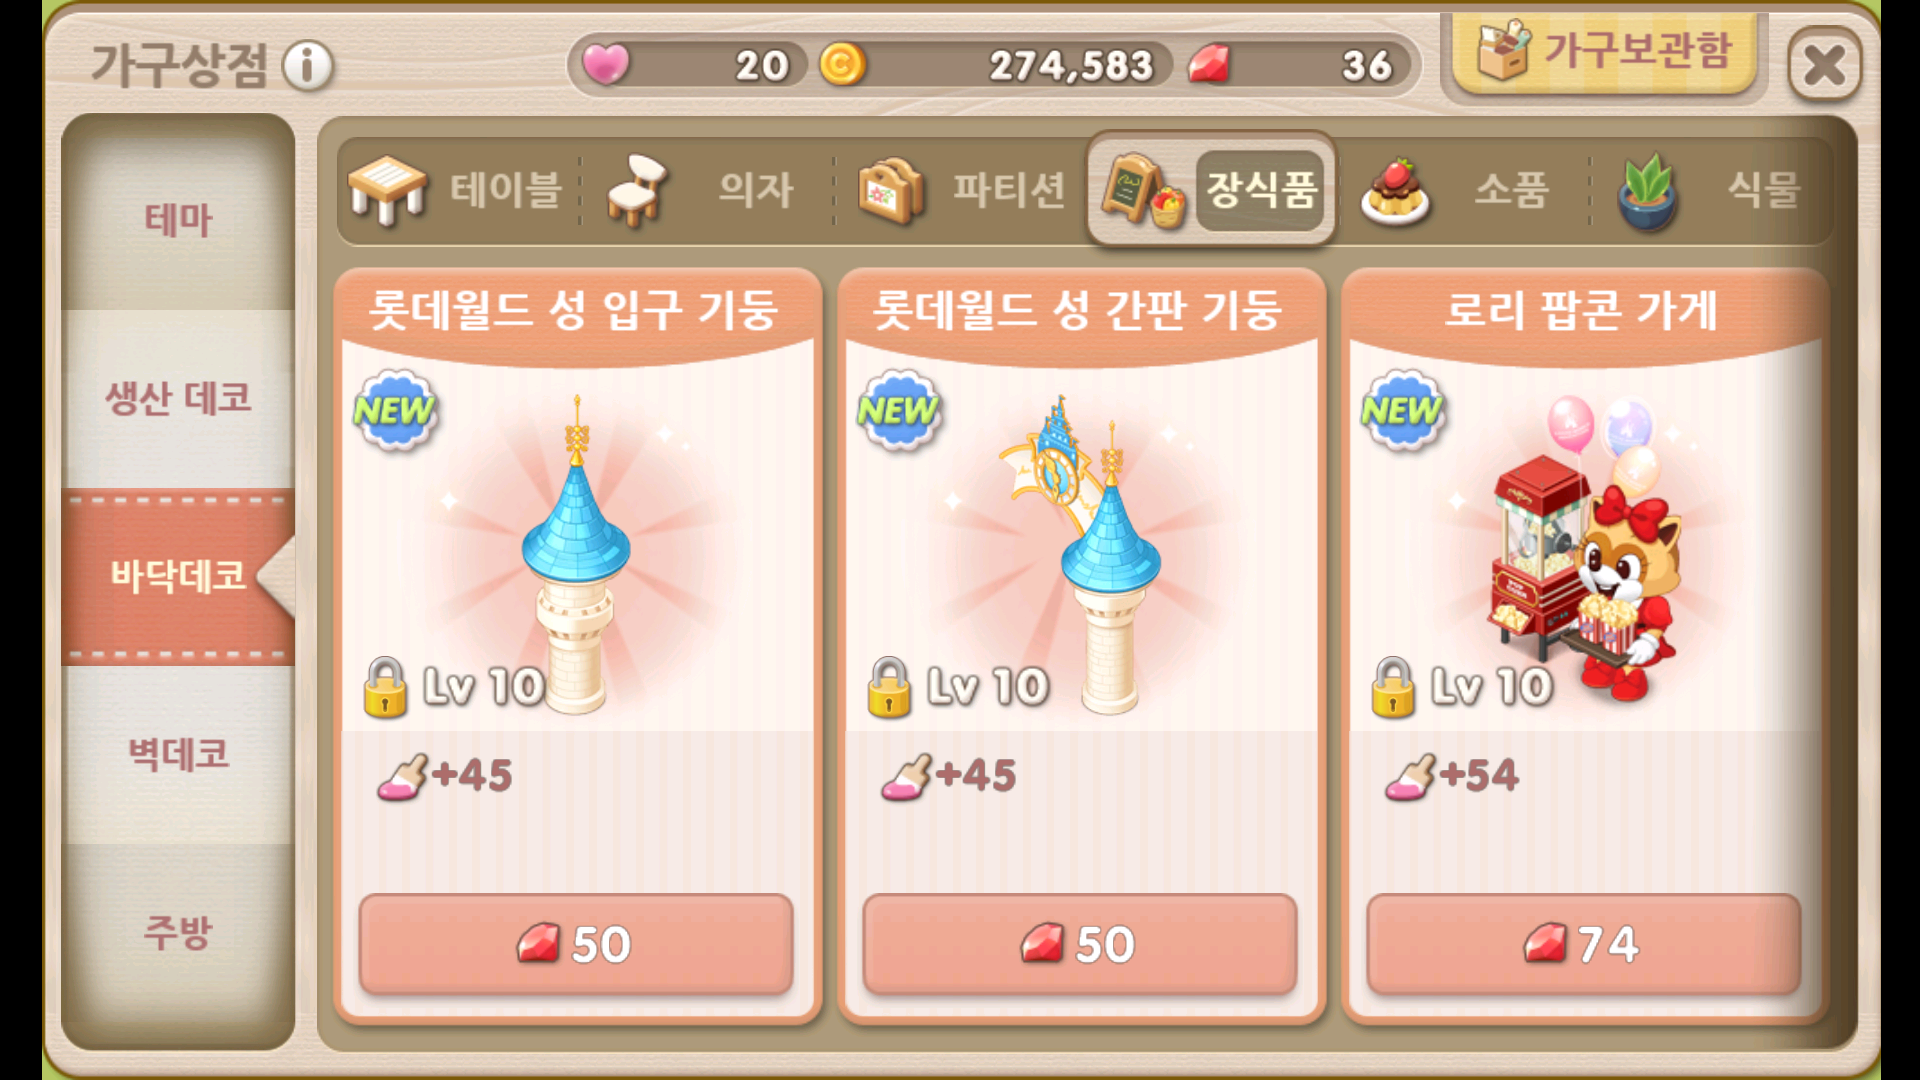1920x1080 pixels.
Task: Open the 테마 sidebar category
Action: [x=178, y=220]
